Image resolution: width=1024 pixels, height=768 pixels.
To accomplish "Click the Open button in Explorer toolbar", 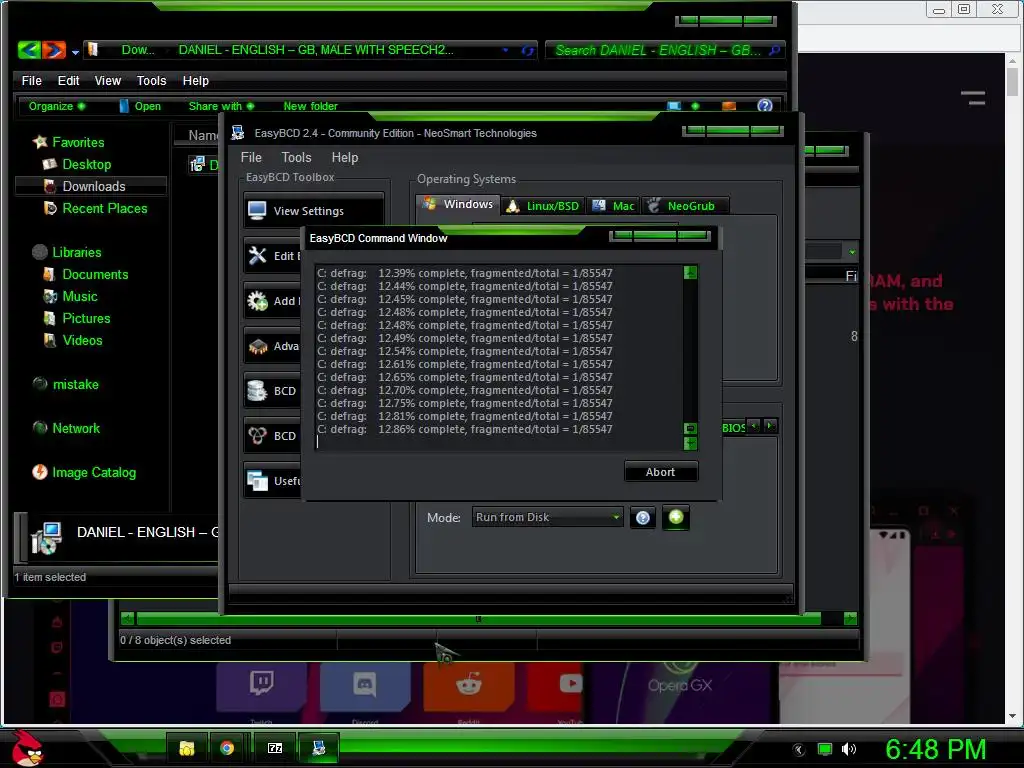I will (140, 106).
